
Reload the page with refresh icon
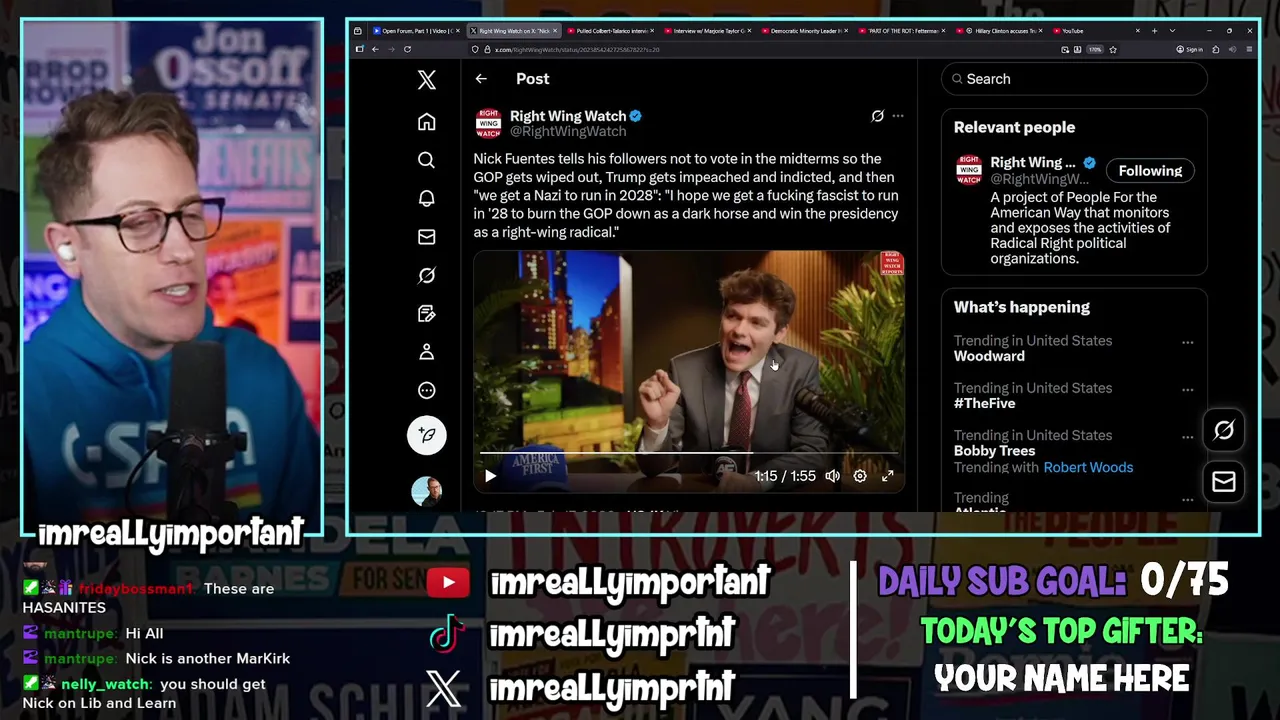[x=407, y=49]
